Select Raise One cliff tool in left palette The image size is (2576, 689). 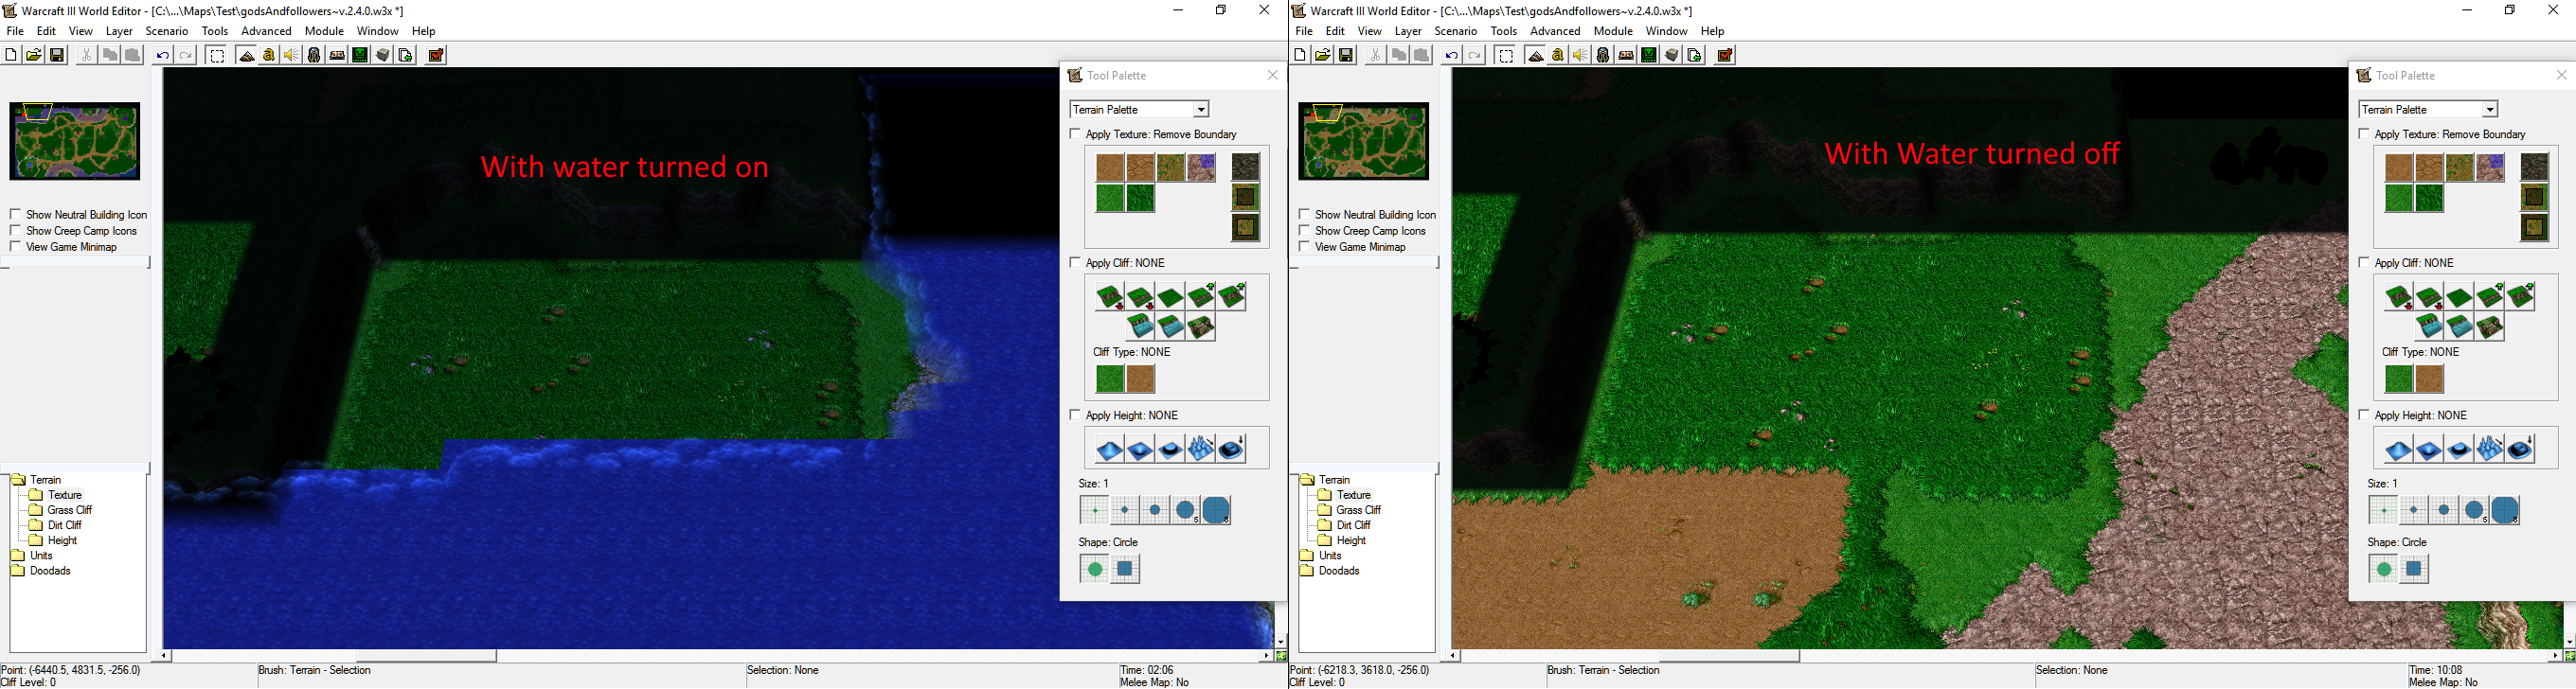tap(1201, 296)
